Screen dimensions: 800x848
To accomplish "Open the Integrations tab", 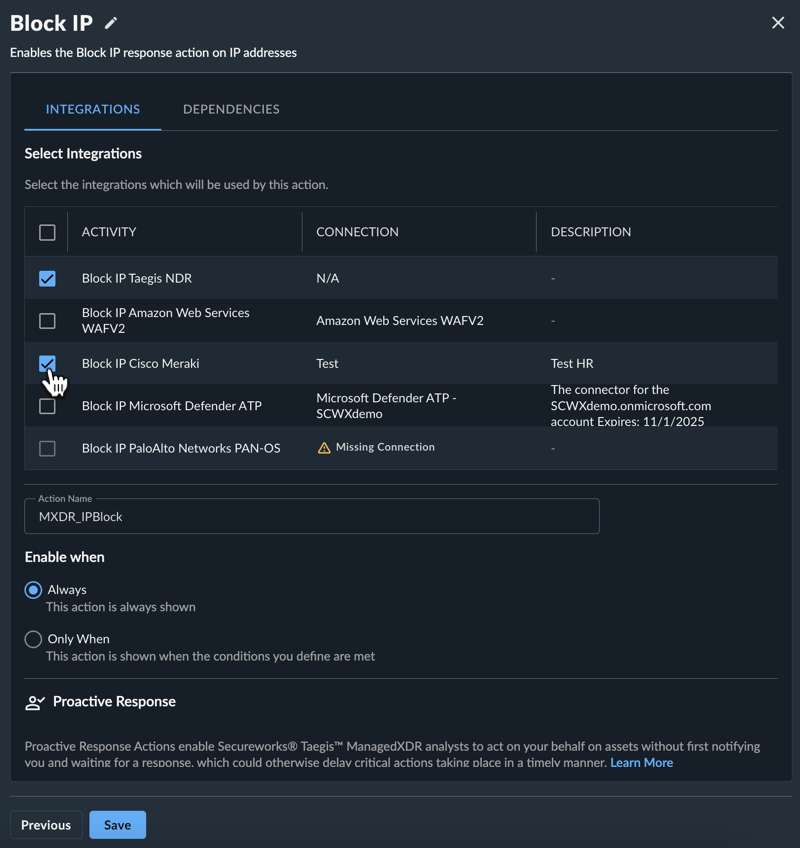I will click(92, 109).
